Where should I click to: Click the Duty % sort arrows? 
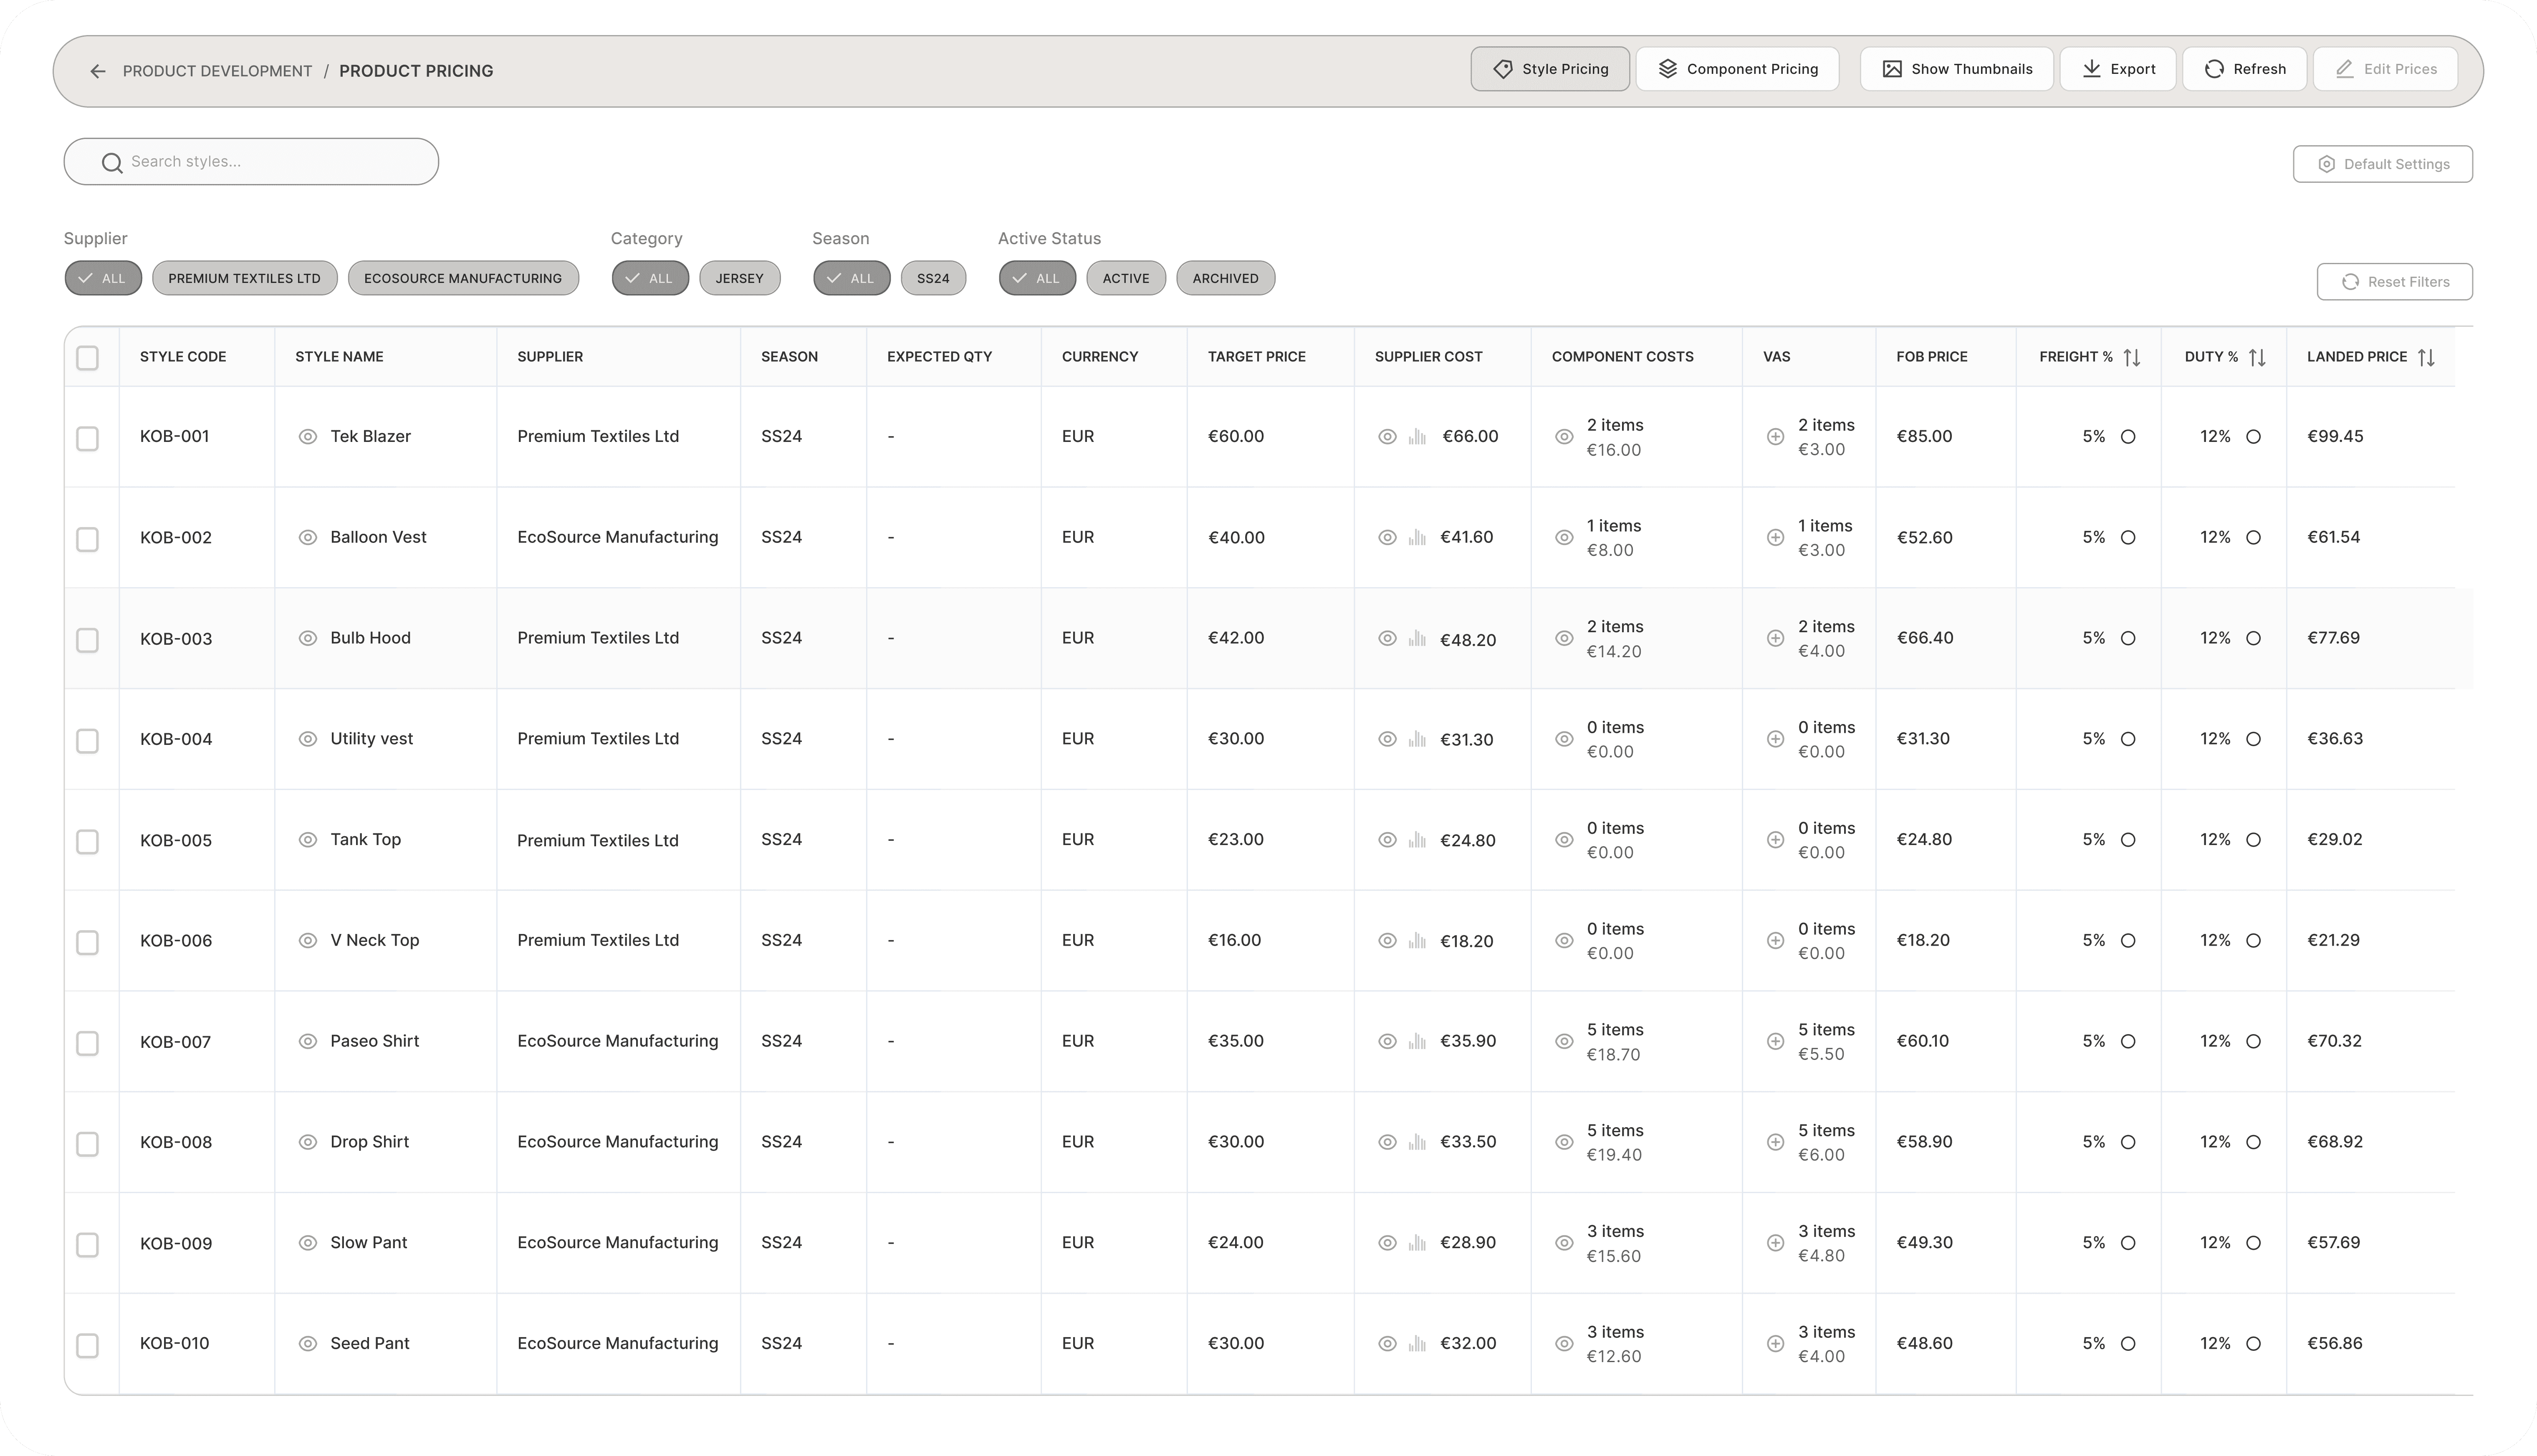coord(2257,358)
